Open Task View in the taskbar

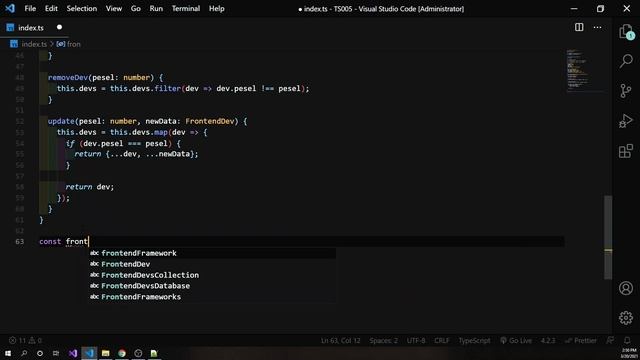point(56,353)
